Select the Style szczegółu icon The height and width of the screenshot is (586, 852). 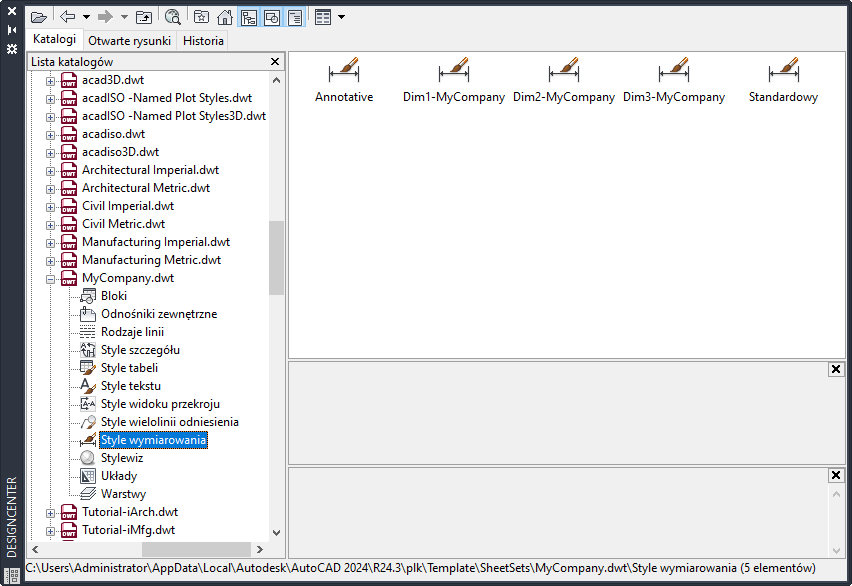point(87,350)
